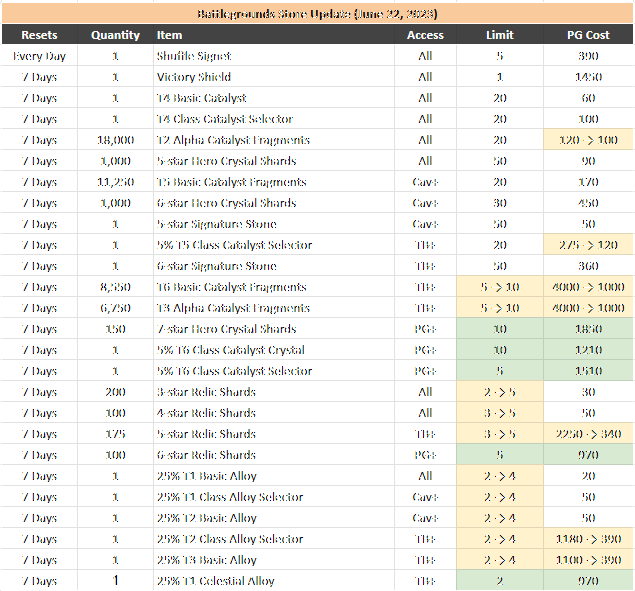Select the 3-star Relic Shards cell
Image resolution: width=635 pixels, height=591 pixels.
click(274, 392)
